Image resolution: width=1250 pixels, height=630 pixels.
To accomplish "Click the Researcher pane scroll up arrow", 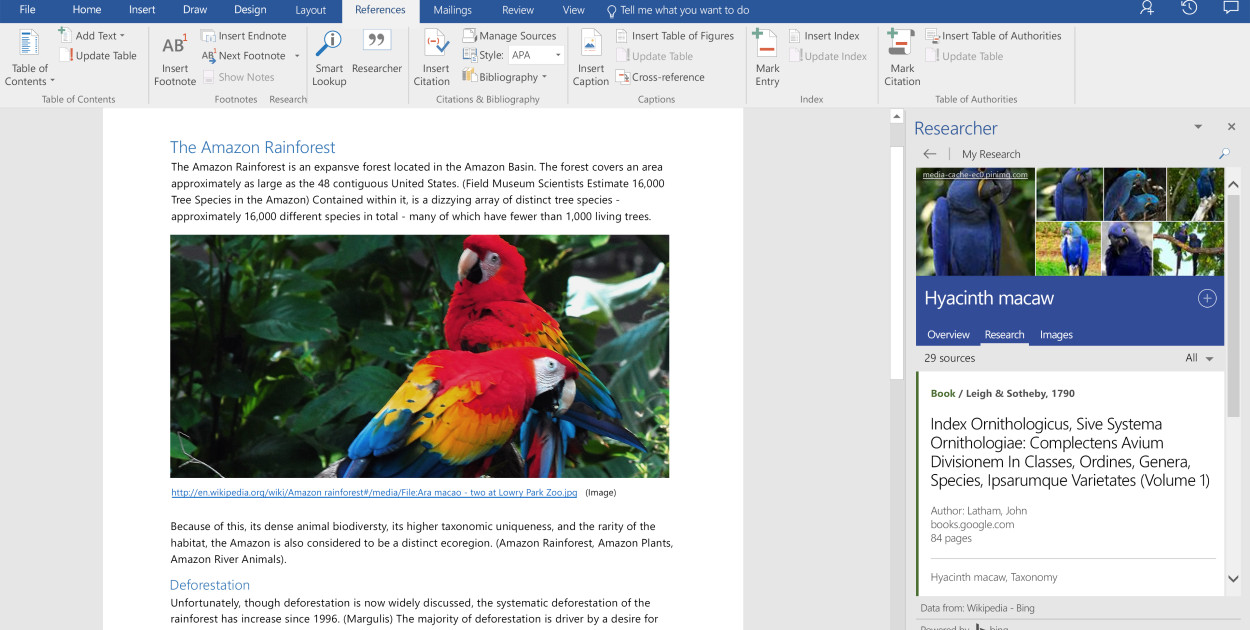I will pos(1233,185).
